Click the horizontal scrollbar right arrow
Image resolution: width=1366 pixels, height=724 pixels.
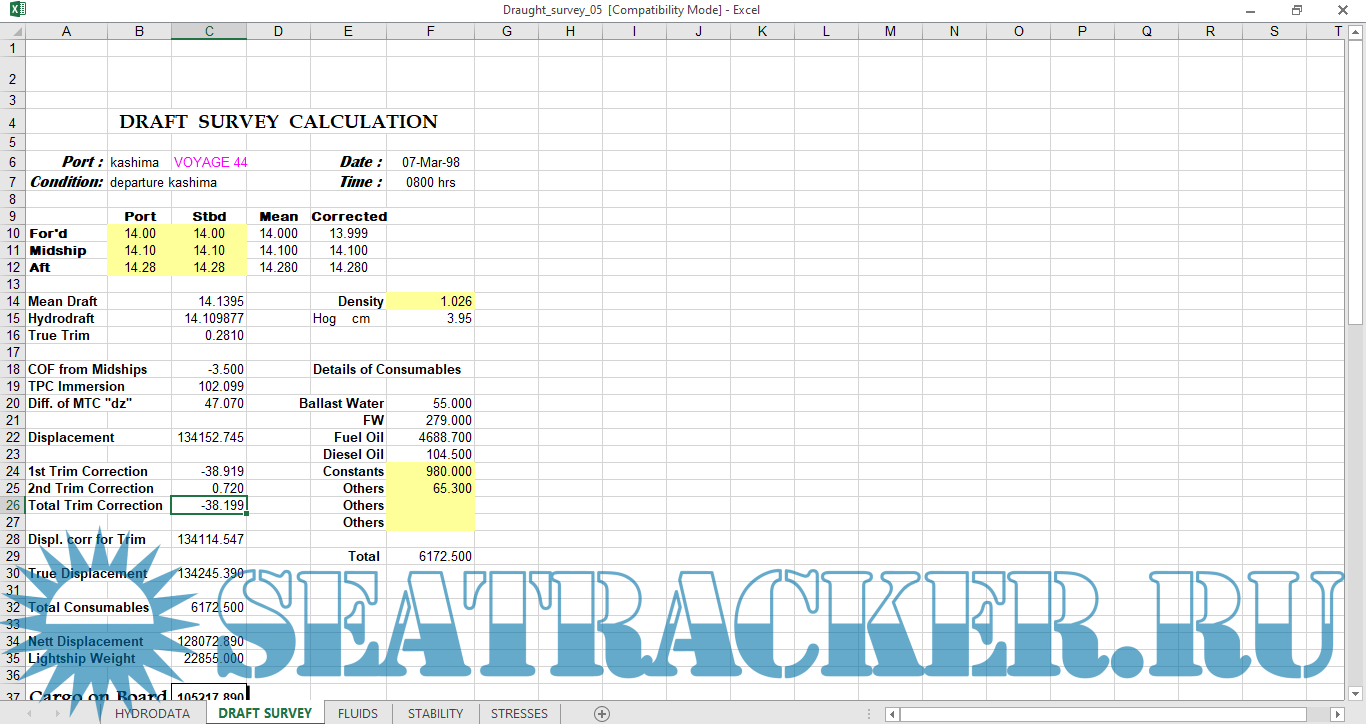click(x=1339, y=714)
